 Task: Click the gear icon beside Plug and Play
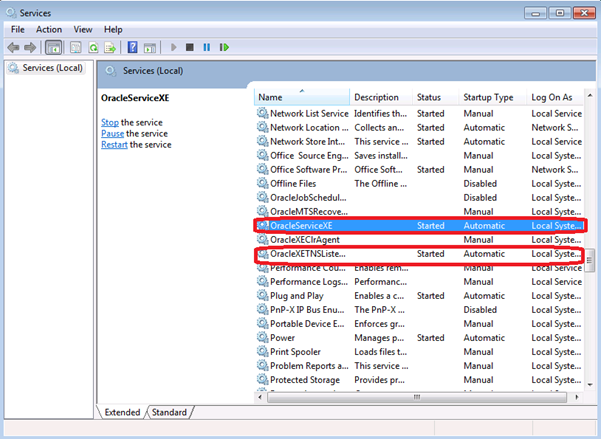(263, 296)
